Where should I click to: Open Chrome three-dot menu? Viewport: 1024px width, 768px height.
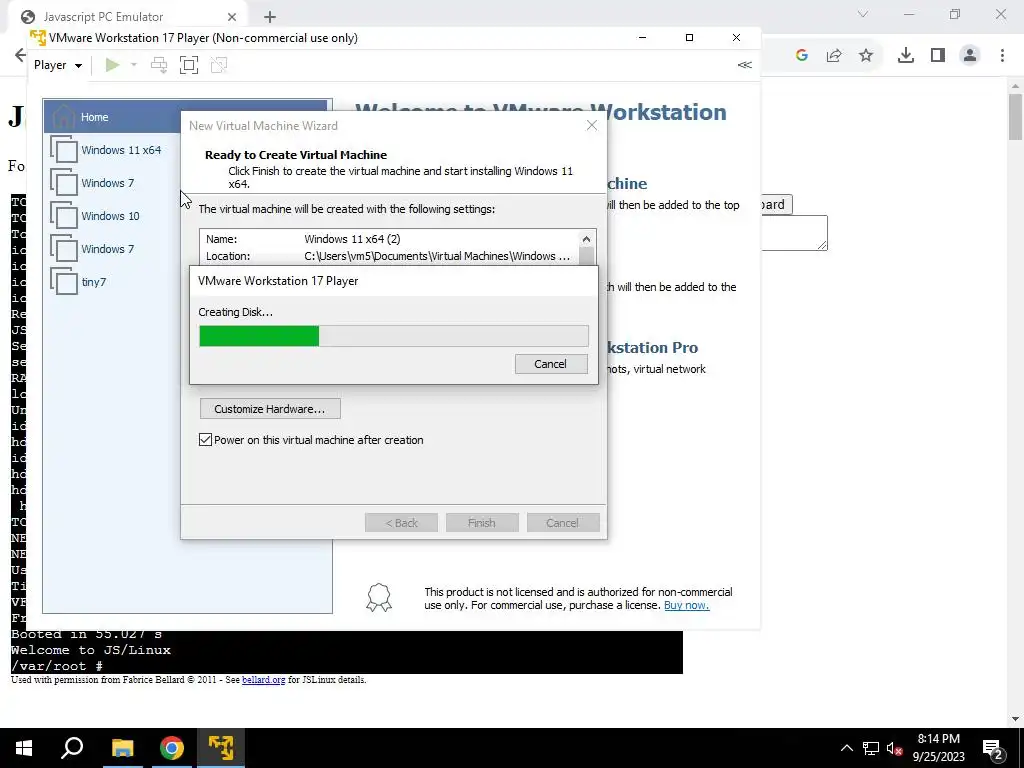tap(1002, 55)
